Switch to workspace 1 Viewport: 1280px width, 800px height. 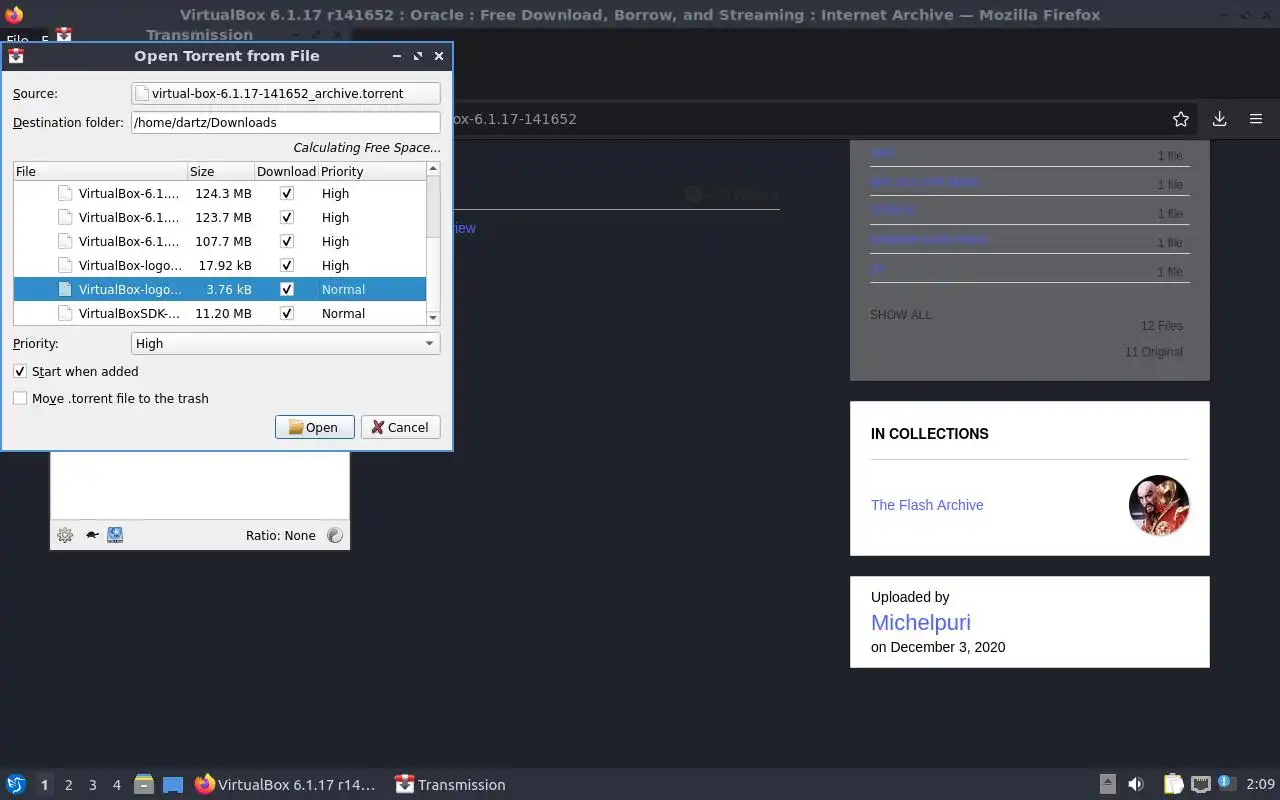pyautogui.click(x=44, y=785)
